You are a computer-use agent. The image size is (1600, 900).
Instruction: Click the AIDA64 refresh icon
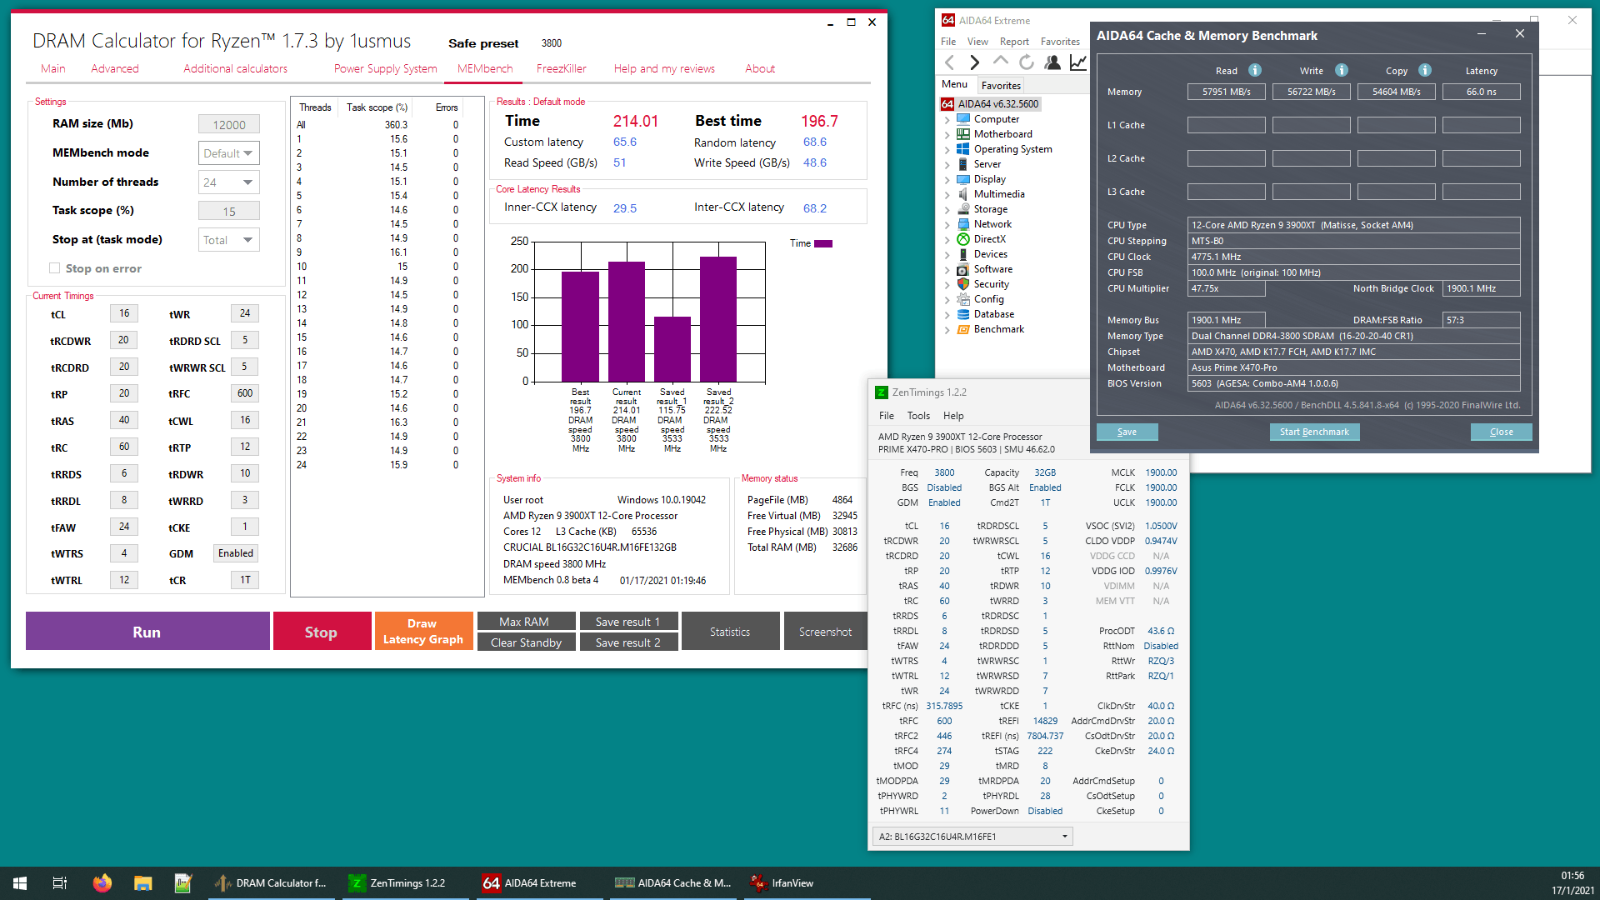[1026, 62]
